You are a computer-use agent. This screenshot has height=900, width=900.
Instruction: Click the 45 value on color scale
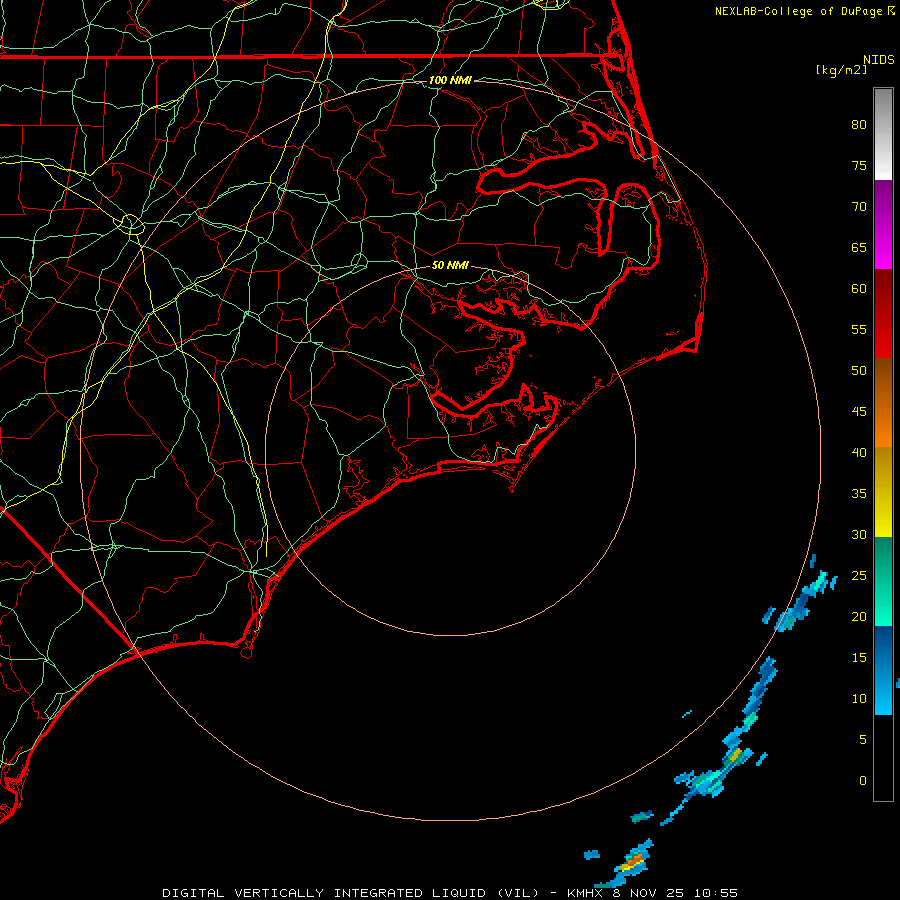point(859,412)
